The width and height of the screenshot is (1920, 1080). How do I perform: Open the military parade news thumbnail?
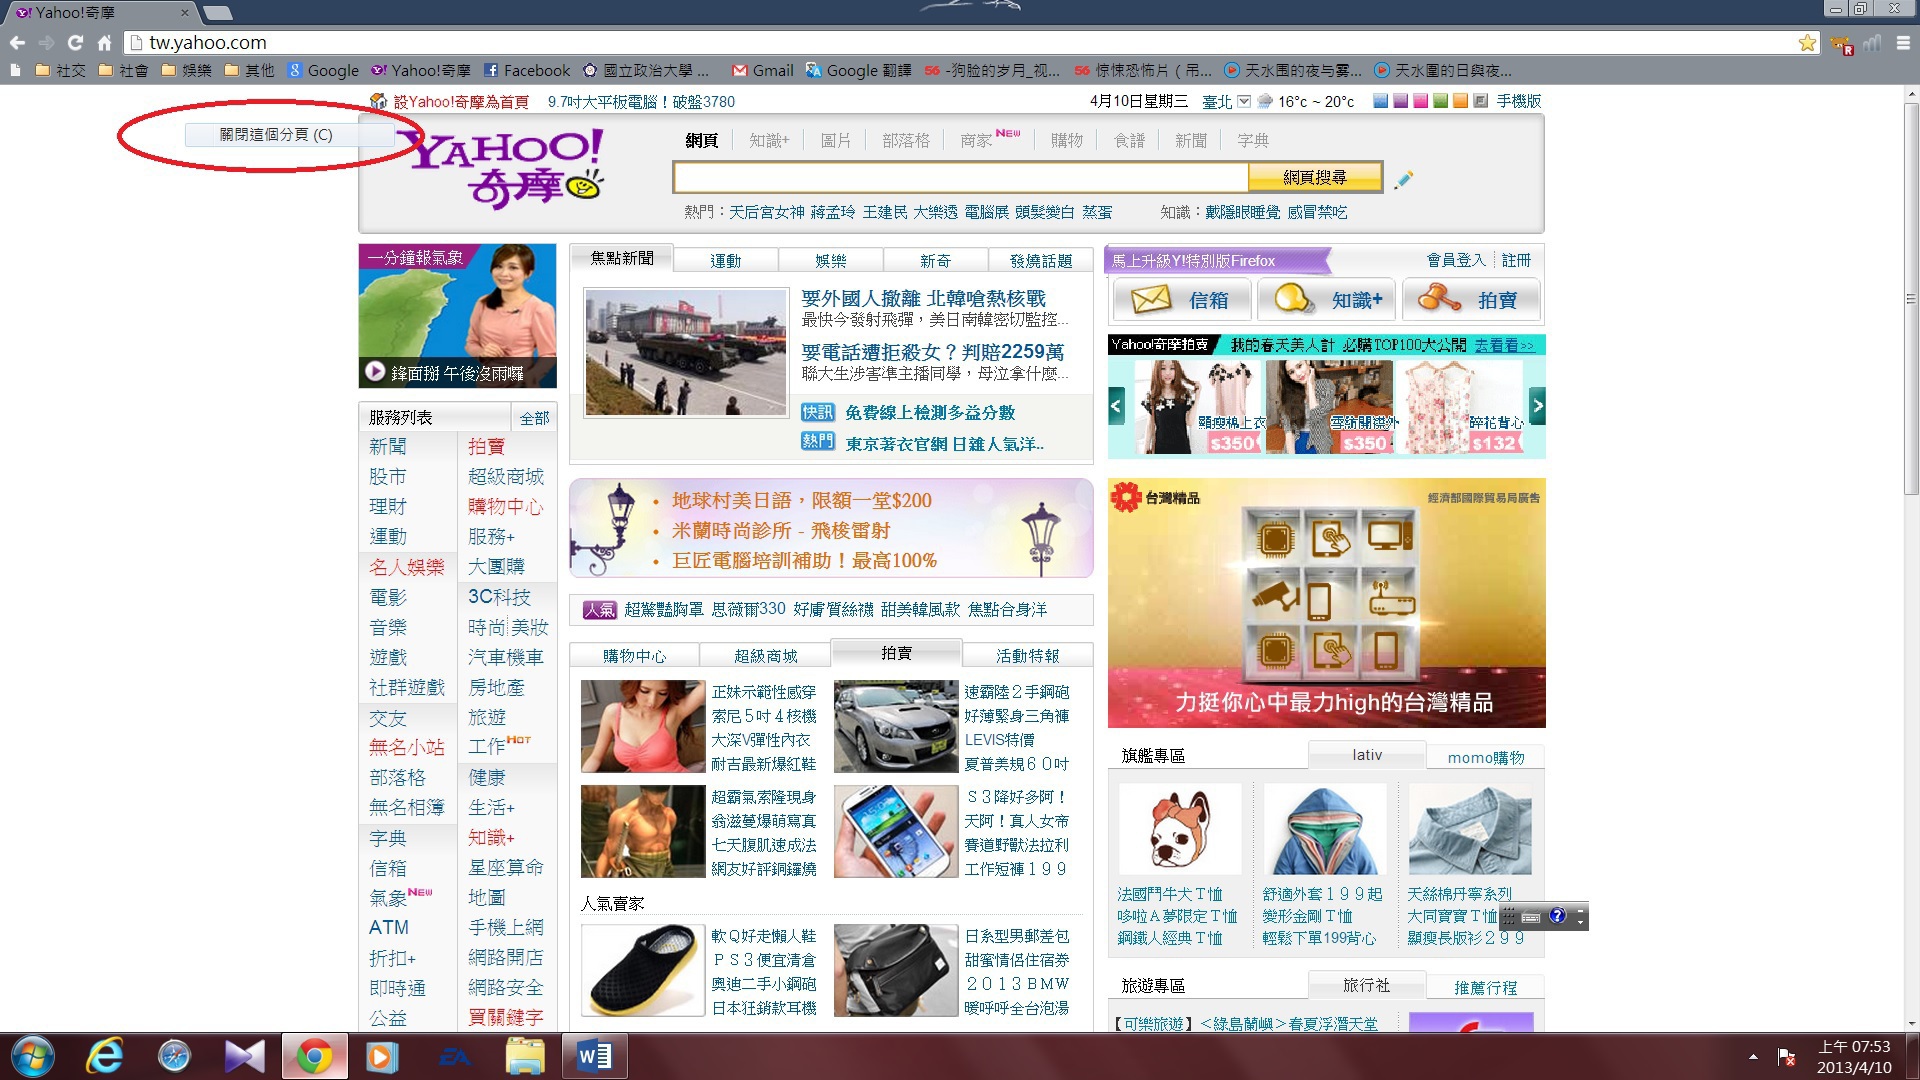[x=686, y=352]
